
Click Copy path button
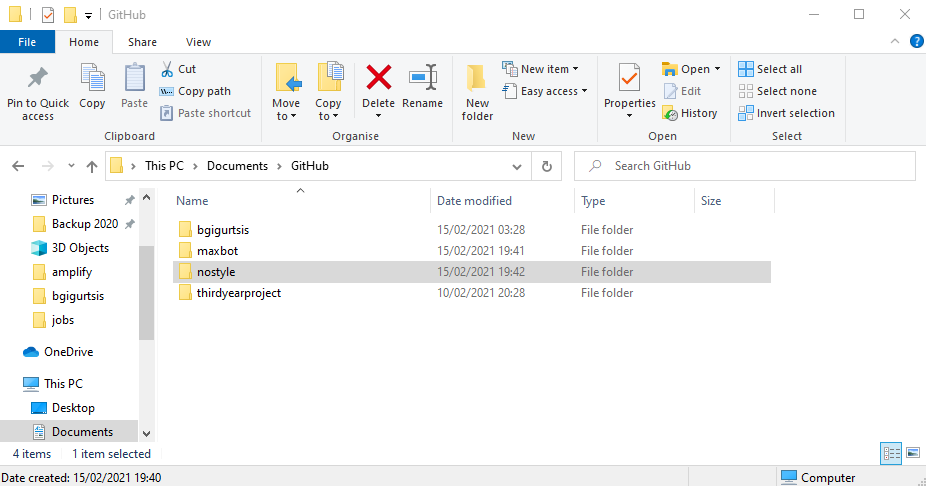[x=195, y=91]
